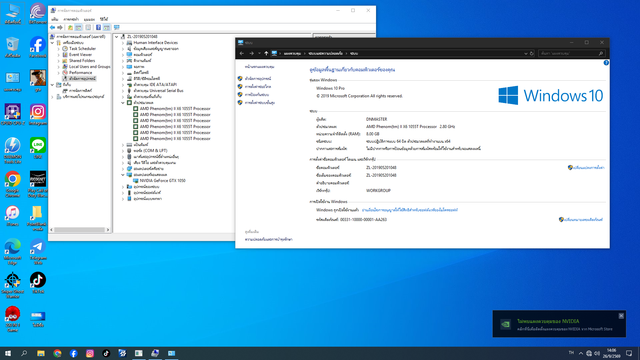
Task: Click the help question-mark icon in Computer Management toolbar
Action: point(98,27)
